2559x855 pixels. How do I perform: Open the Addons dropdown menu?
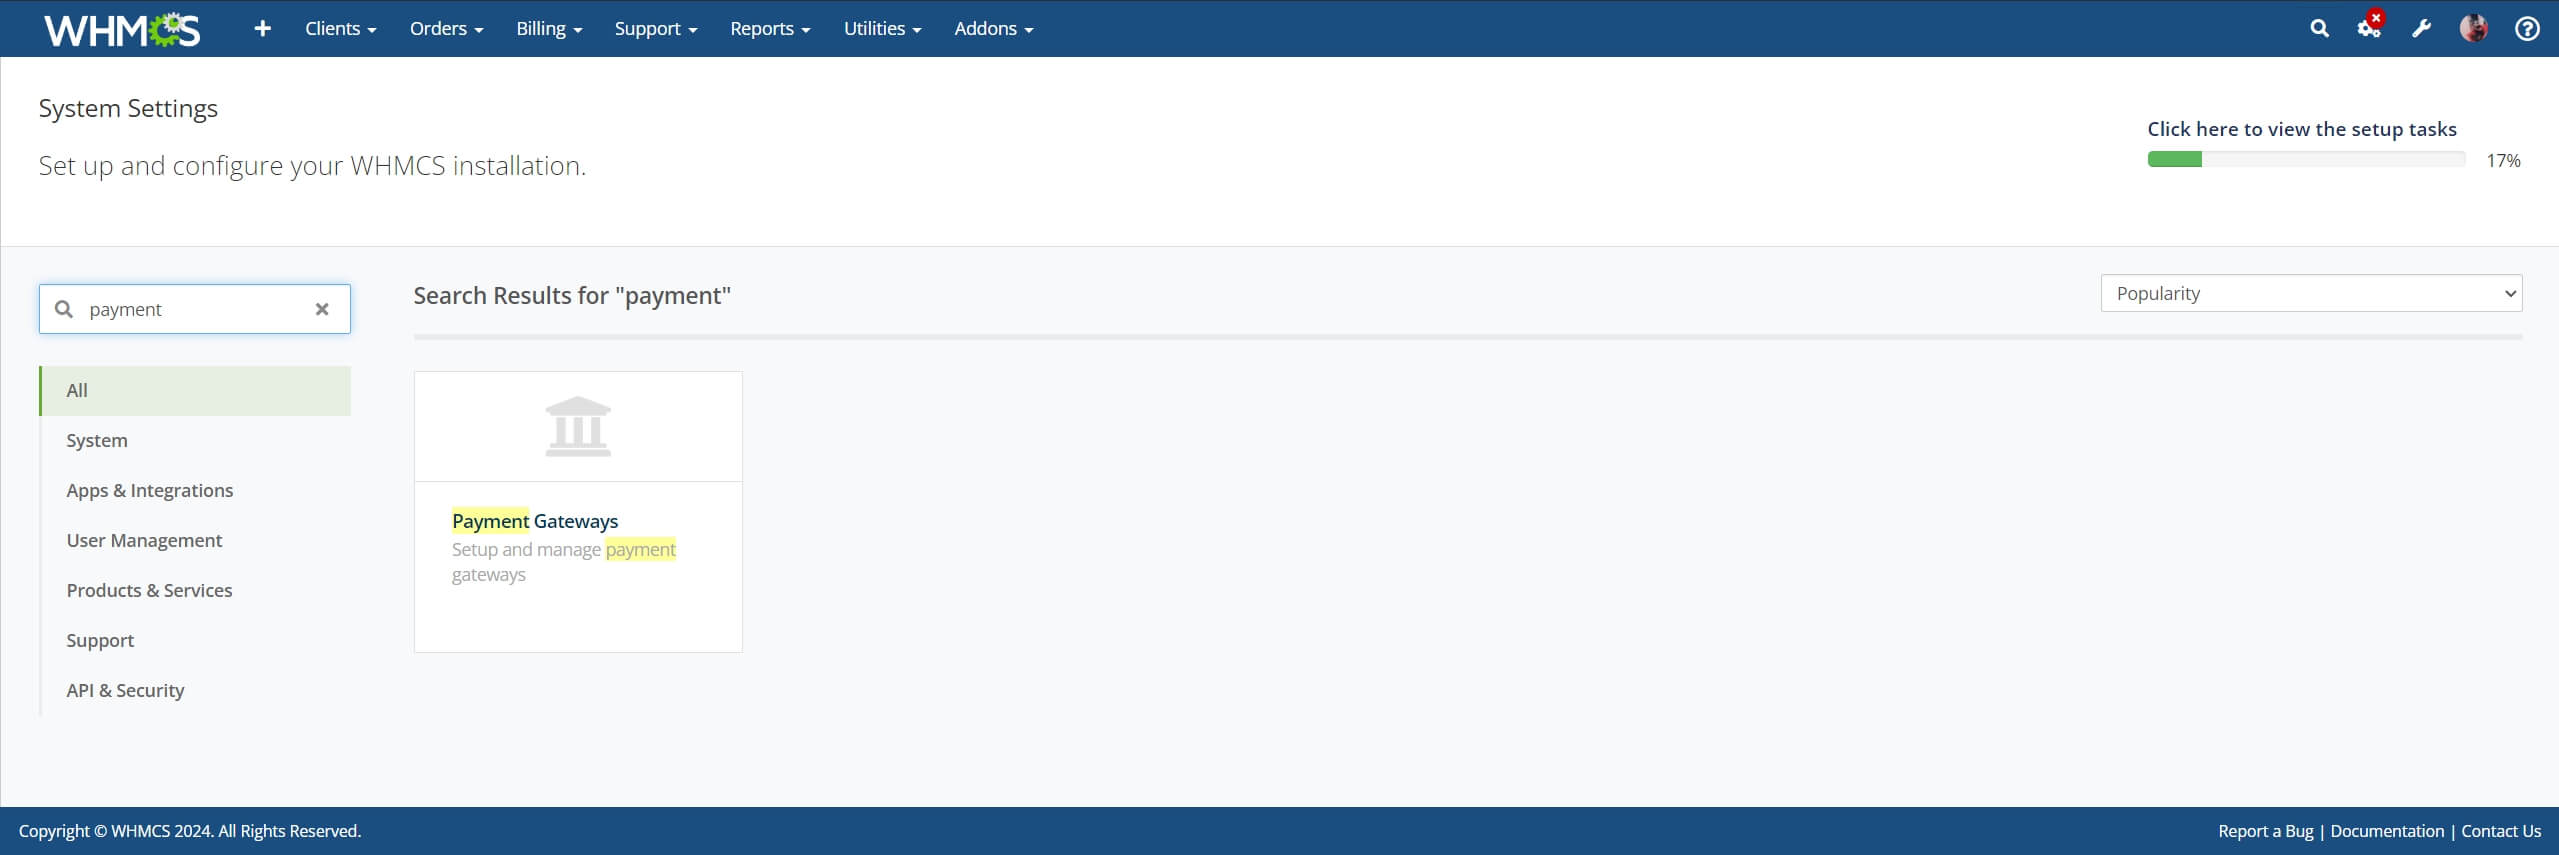click(x=994, y=29)
